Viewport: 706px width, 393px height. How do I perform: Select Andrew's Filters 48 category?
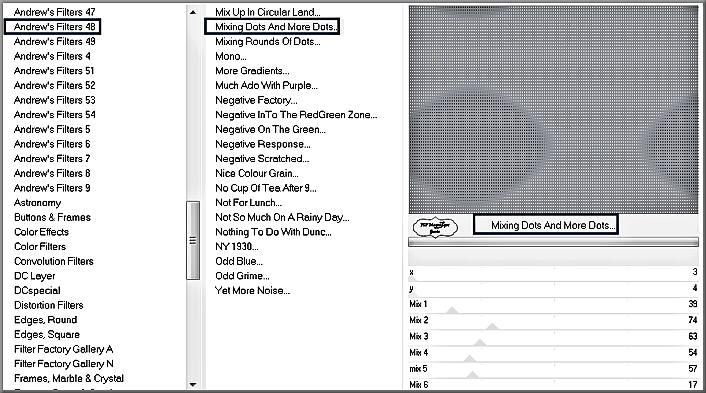tap(53, 27)
